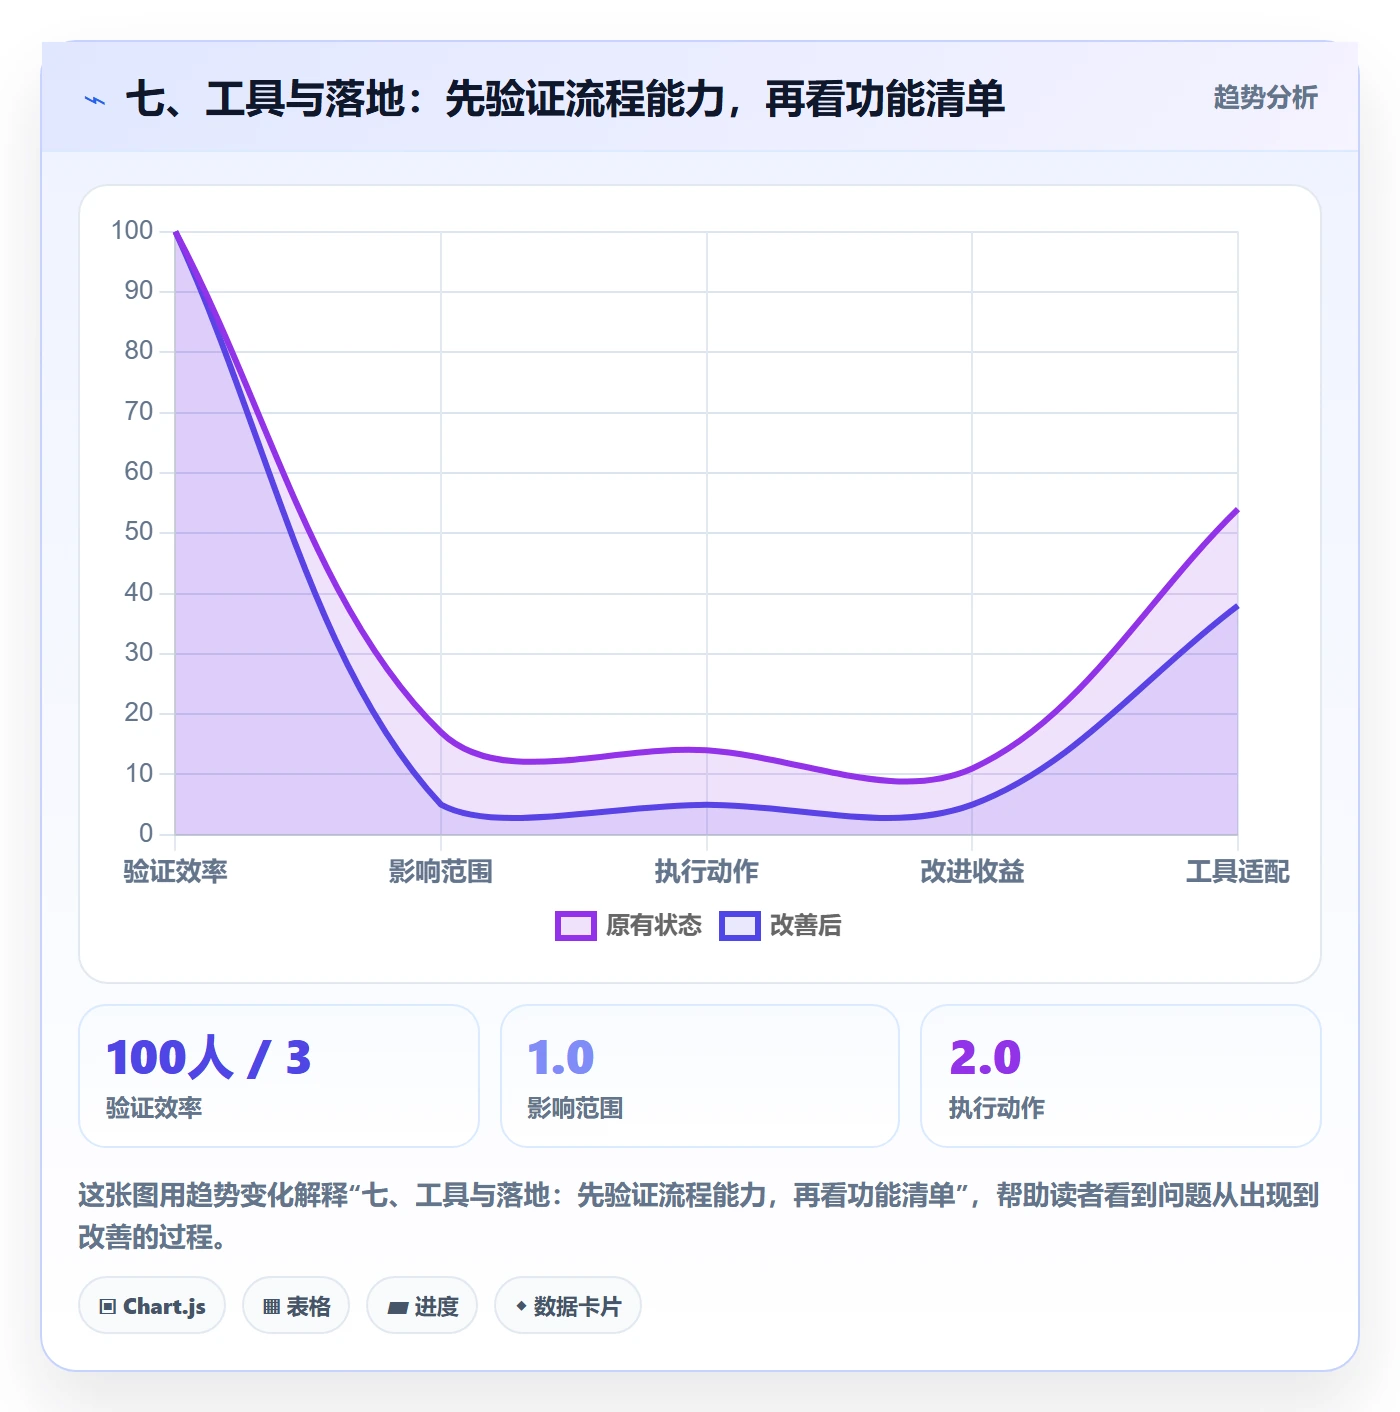Image resolution: width=1400 pixels, height=1412 pixels.
Task: Click the 工具适配 x-axis label
Action: 1238,871
